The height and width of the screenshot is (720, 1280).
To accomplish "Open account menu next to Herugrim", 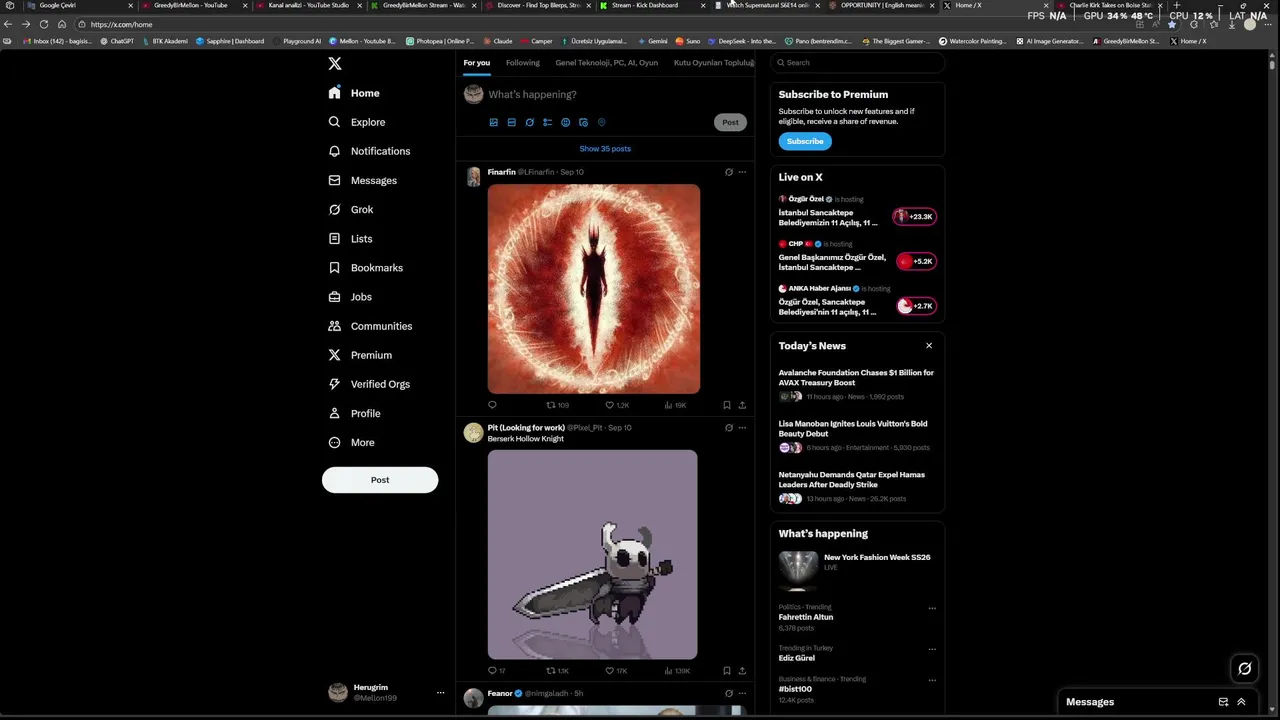I will (440, 692).
